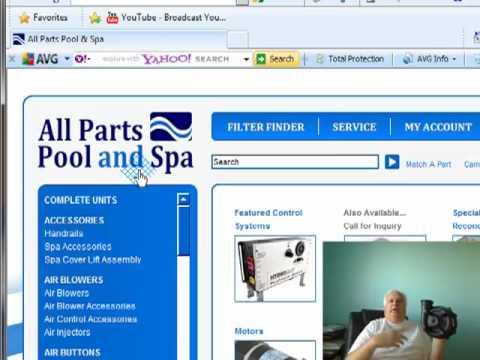This screenshot has width=480, height=360.
Task: Open the Air Injectors link
Action: (x=67, y=332)
